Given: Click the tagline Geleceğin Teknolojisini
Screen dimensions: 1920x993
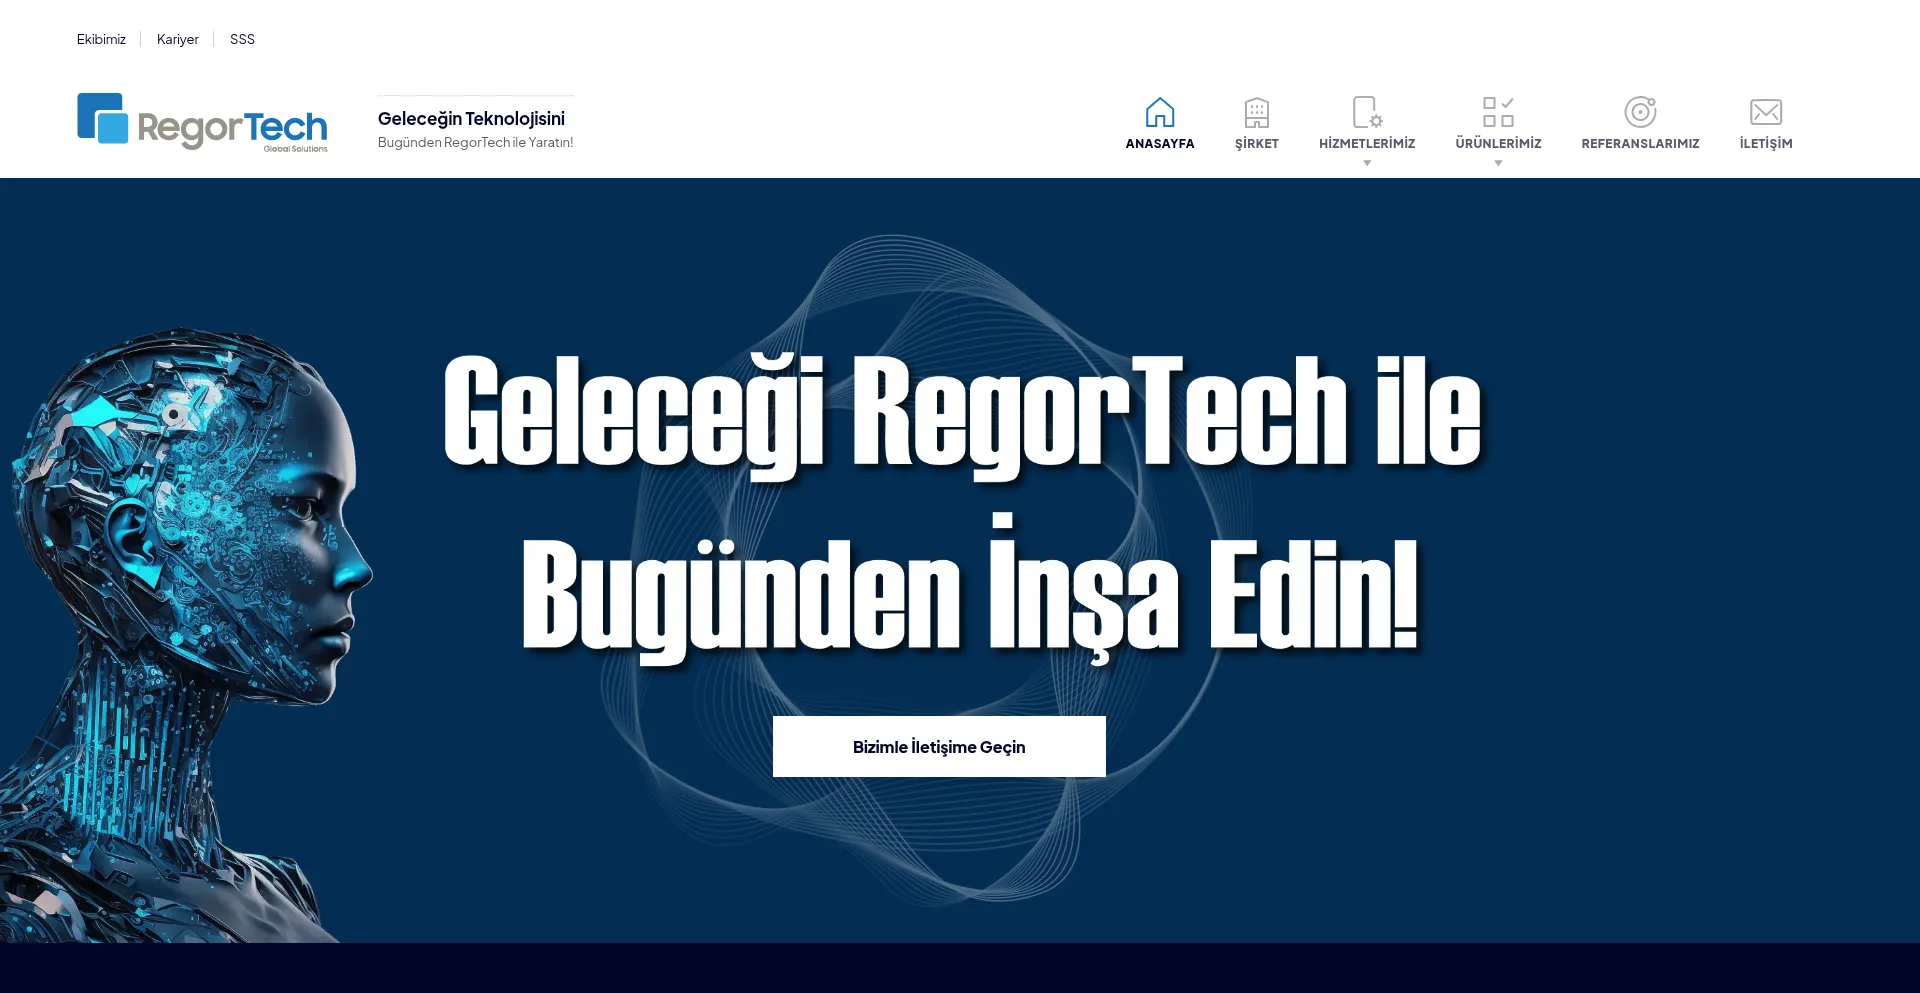Looking at the screenshot, I should (x=471, y=118).
